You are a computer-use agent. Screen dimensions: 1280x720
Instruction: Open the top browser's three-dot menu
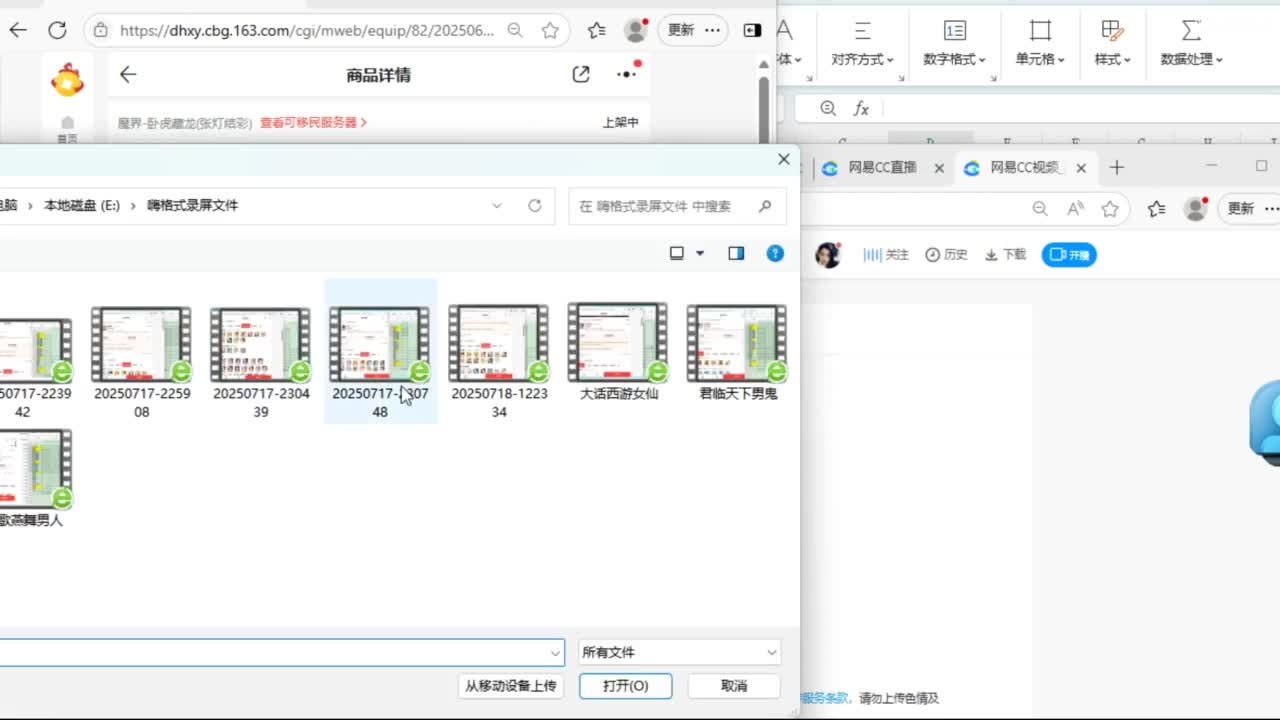712,30
